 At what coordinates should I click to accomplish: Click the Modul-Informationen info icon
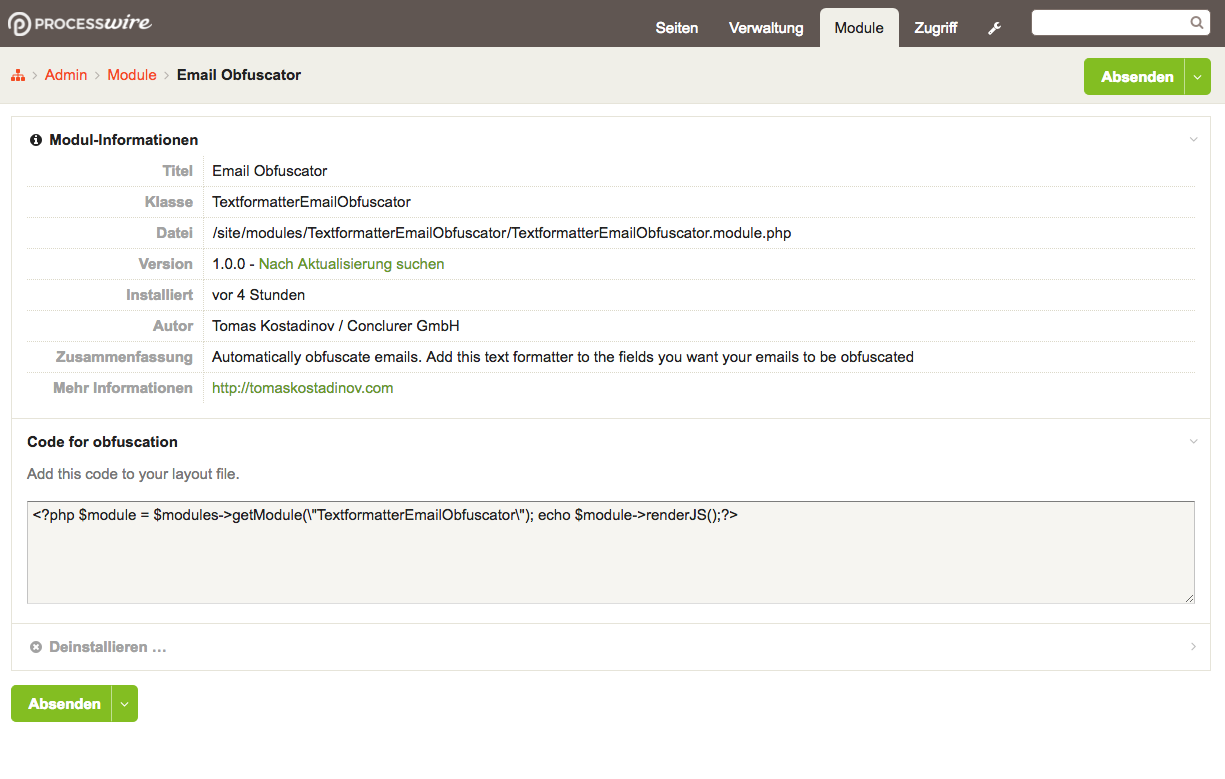click(36, 140)
